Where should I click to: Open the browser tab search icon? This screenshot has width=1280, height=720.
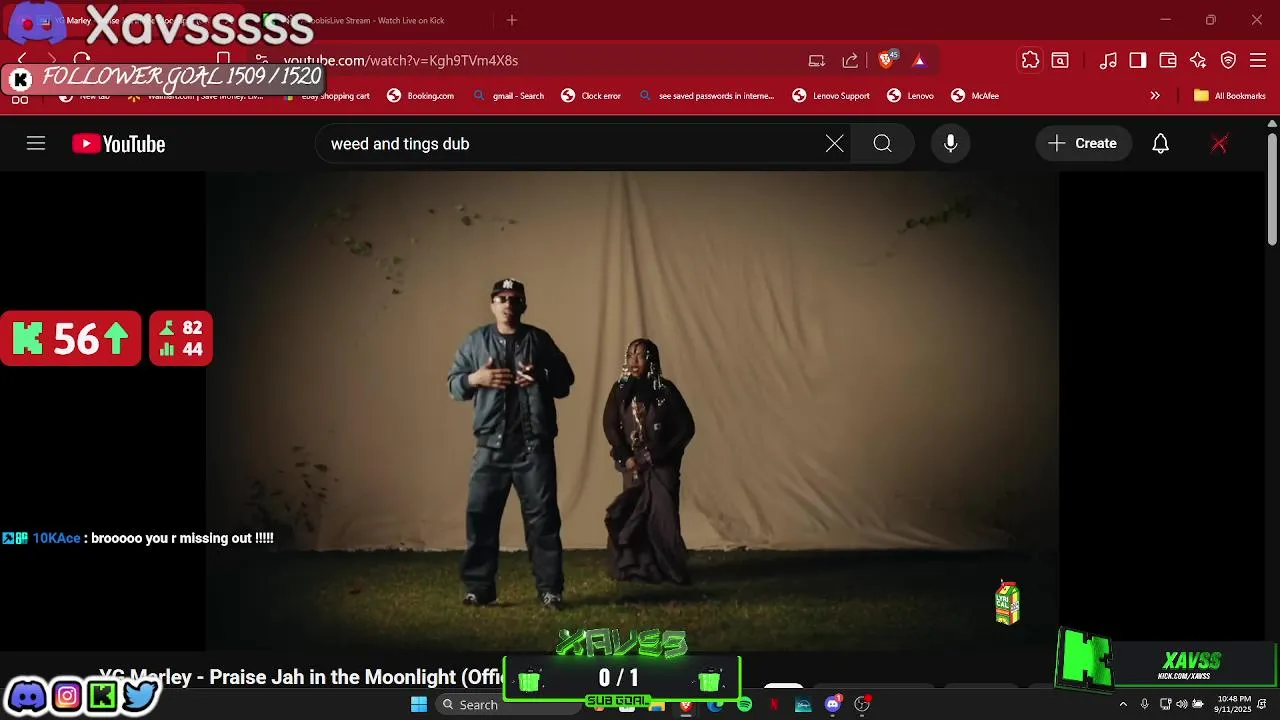pos(1060,61)
